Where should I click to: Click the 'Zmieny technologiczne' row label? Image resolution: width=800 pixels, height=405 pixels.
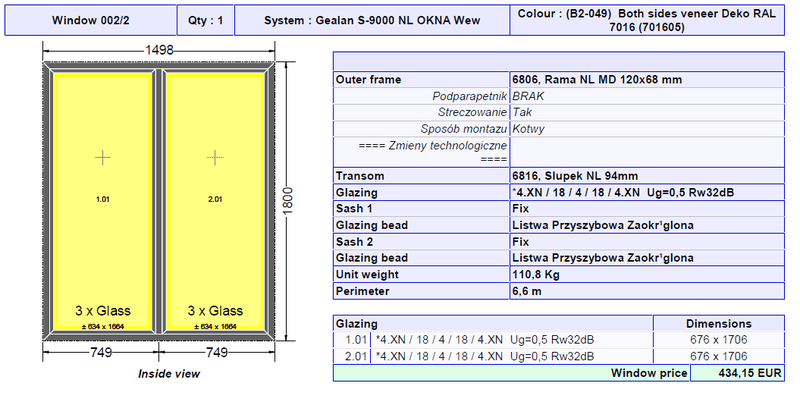(433, 152)
